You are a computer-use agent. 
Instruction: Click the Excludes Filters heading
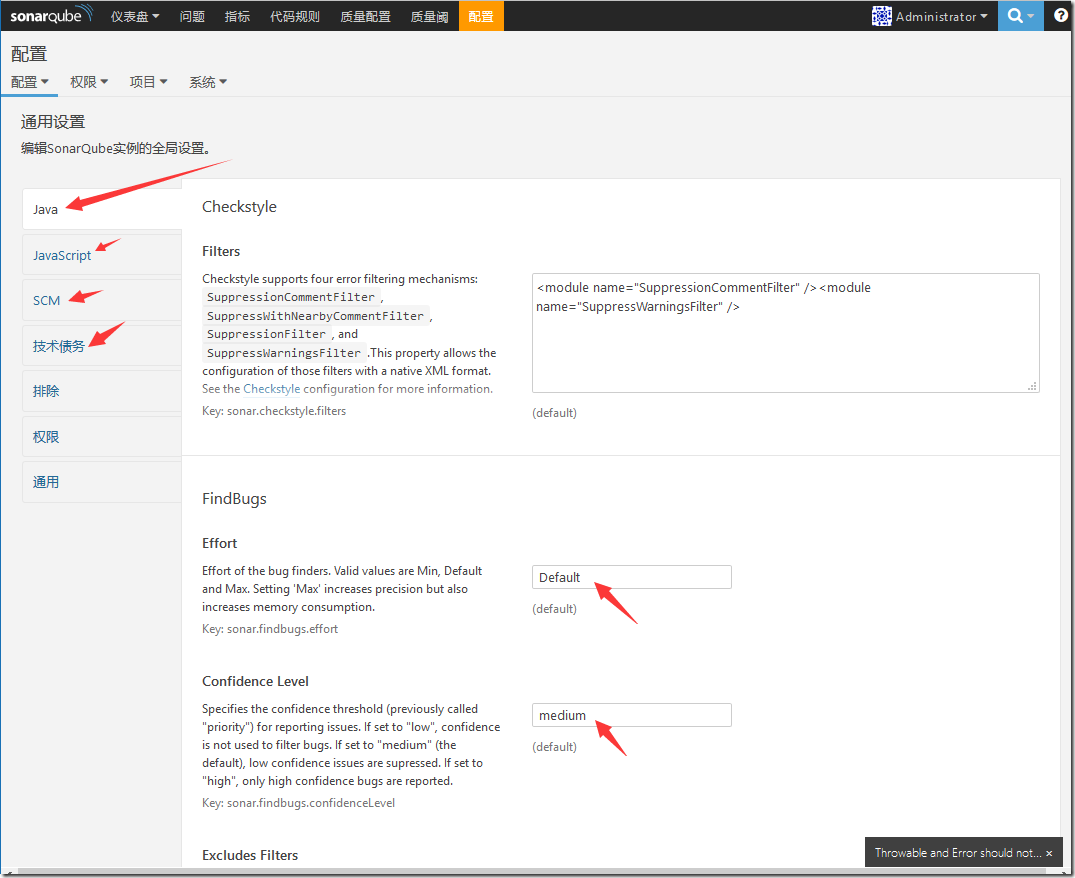point(250,855)
